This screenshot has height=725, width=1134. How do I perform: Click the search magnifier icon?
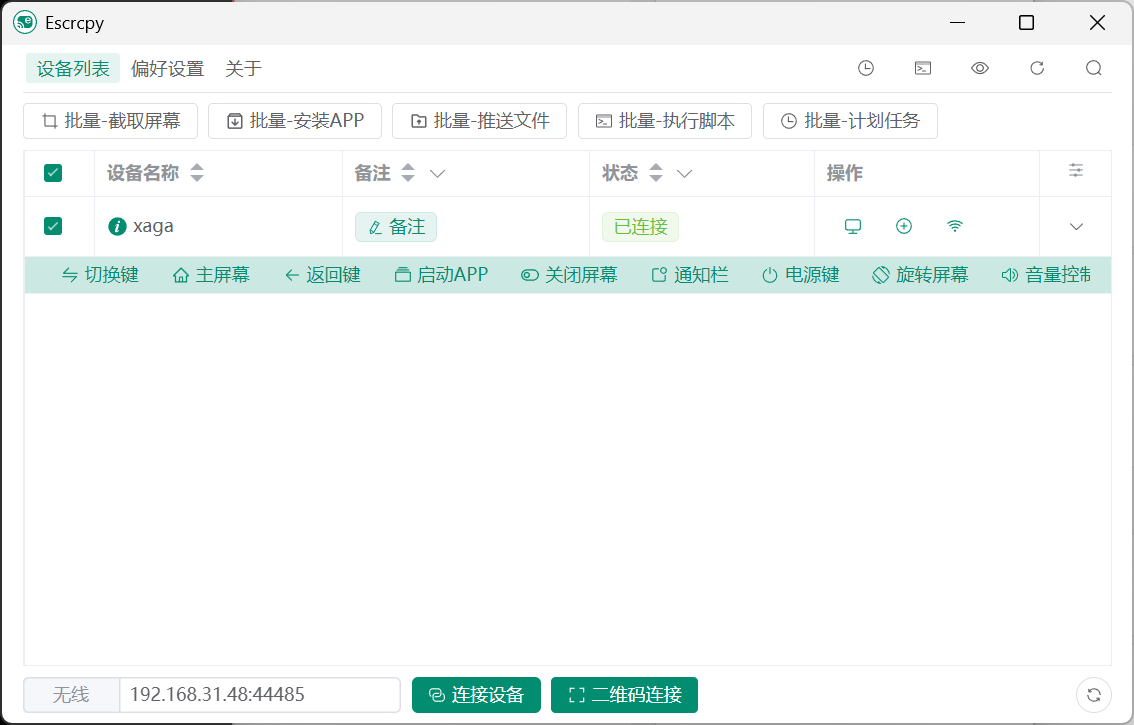click(x=1094, y=68)
